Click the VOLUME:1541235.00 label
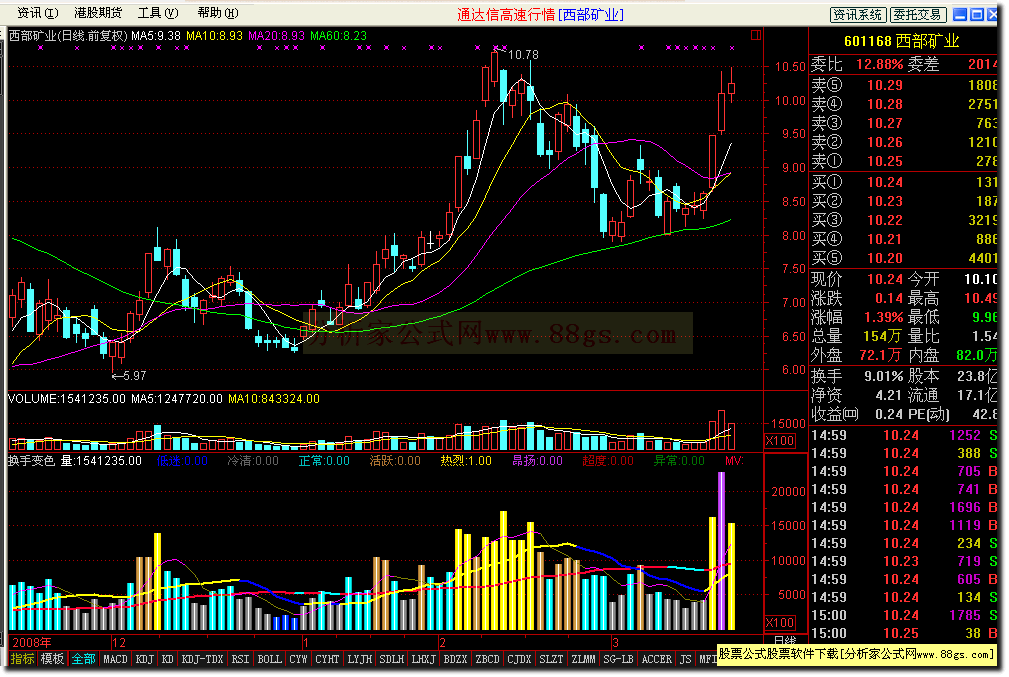Screen dimensions: 1009x677 click(x=67, y=399)
